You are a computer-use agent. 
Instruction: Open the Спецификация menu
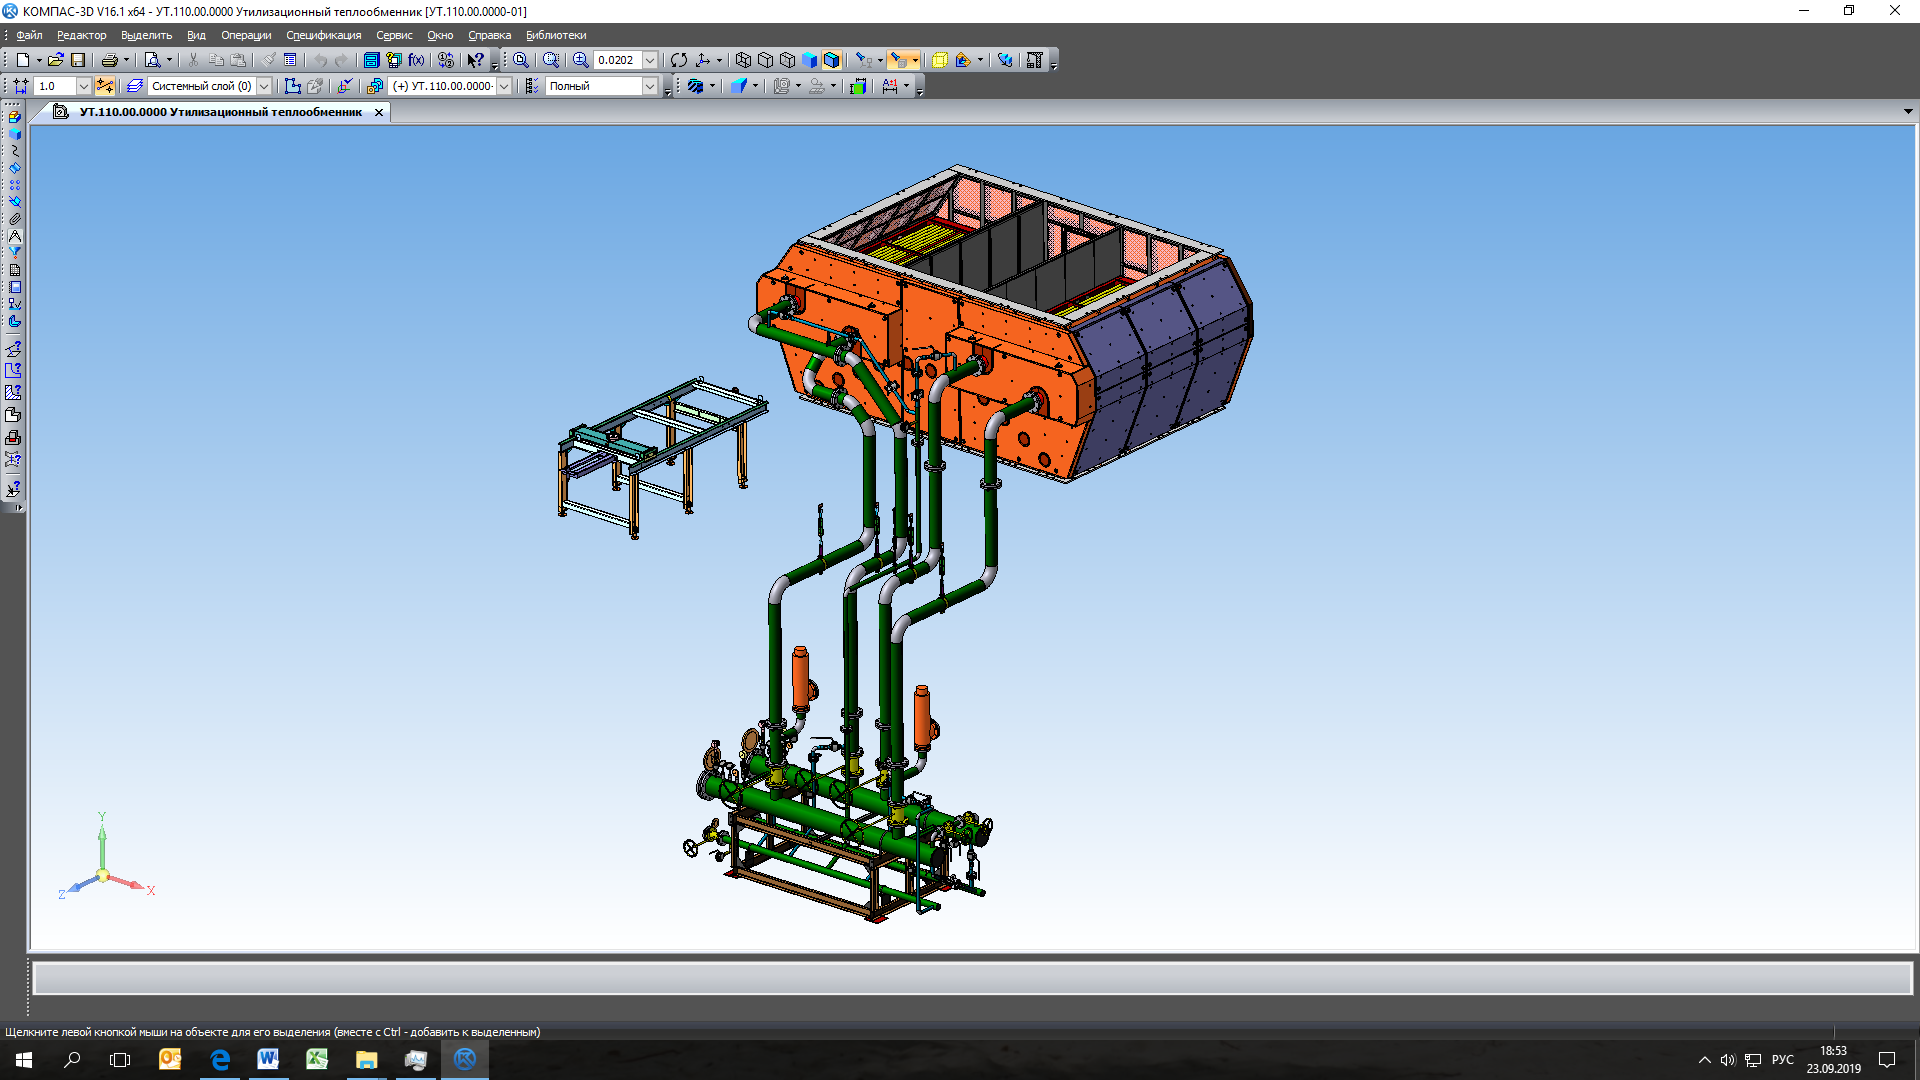323,35
